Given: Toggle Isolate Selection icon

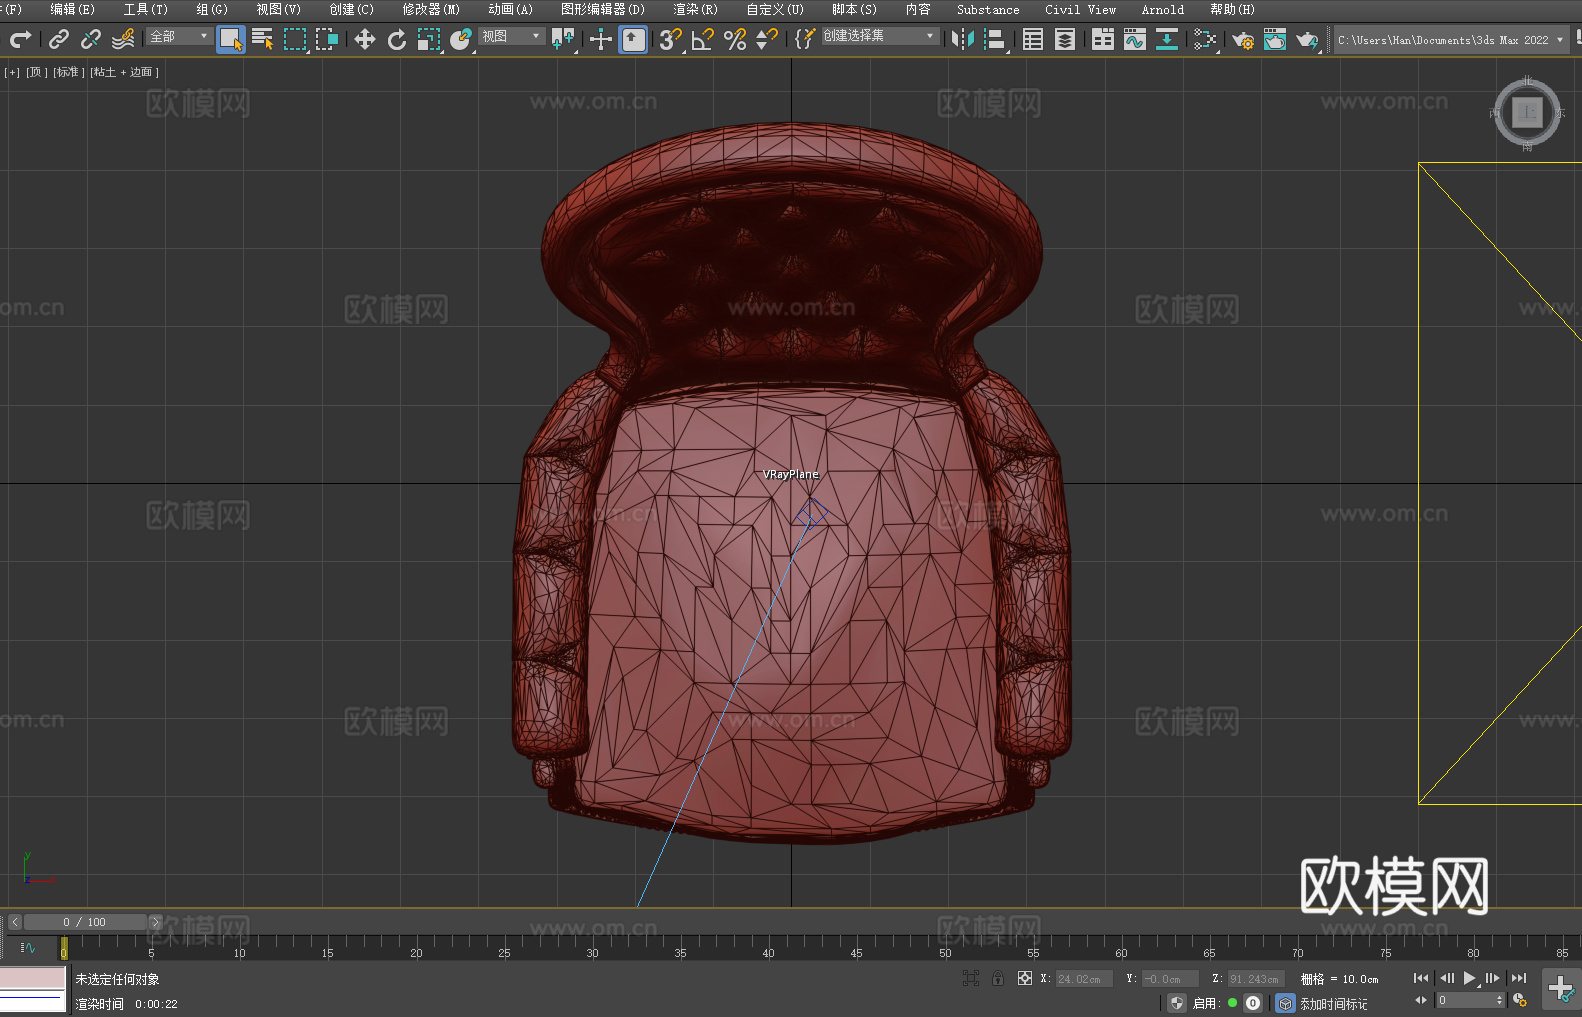Looking at the screenshot, I should point(970,978).
